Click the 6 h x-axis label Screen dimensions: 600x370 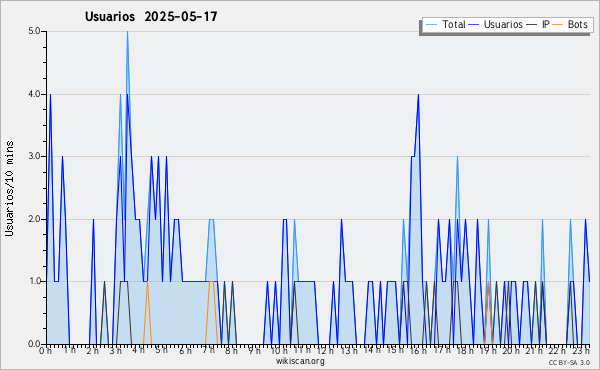(x=185, y=351)
